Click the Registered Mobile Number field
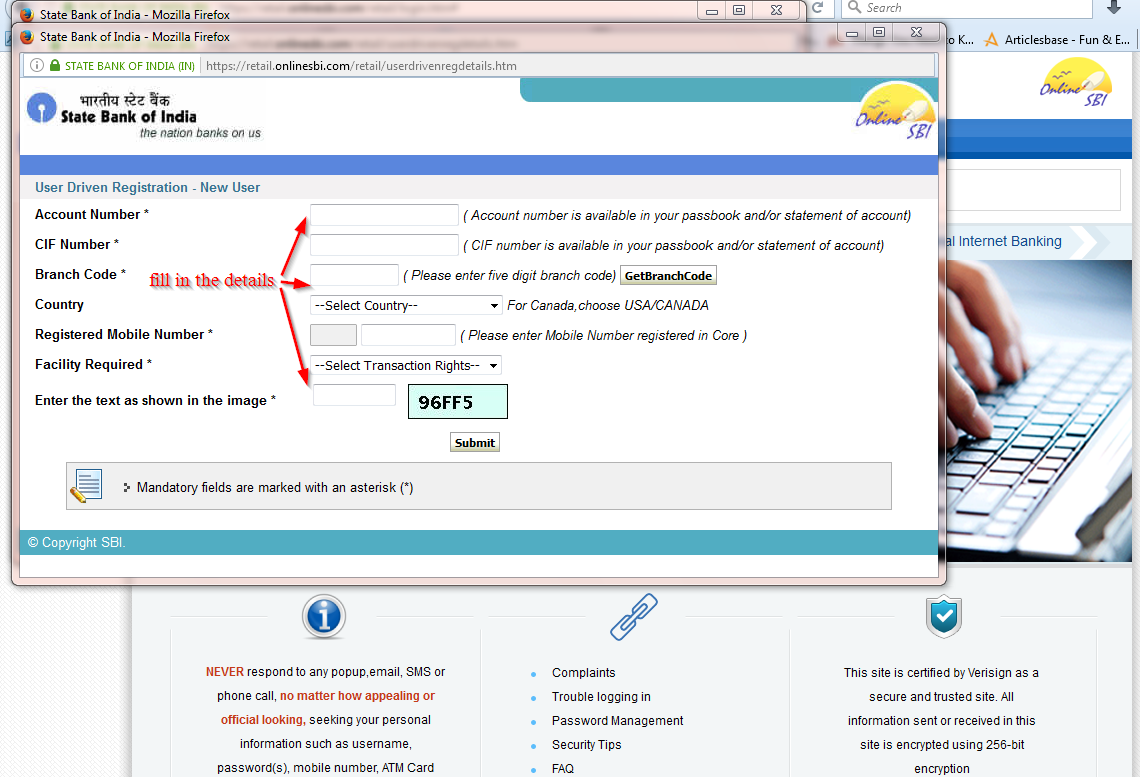 click(408, 335)
